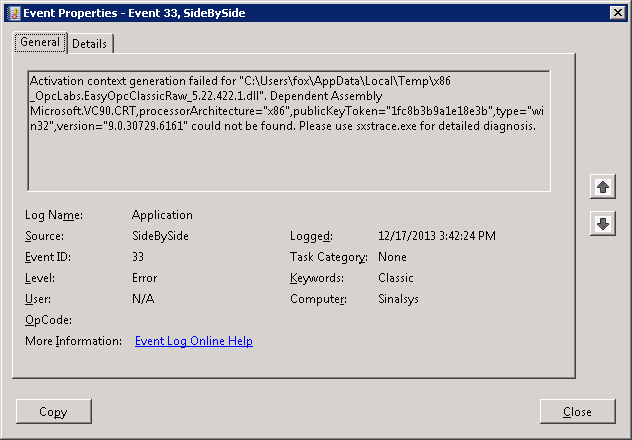The width and height of the screenshot is (632, 440).
Task: Click the Level value 'Error'
Action: [144, 278]
